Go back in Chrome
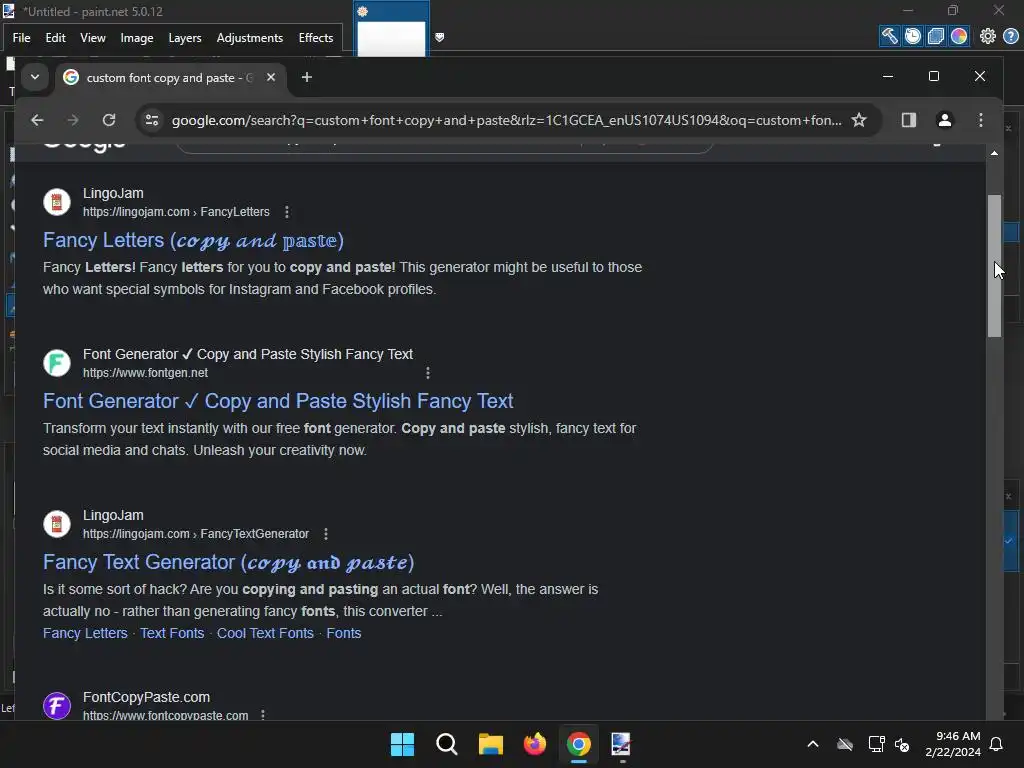This screenshot has width=1024, height=768. pyautogui.click(x=37, y=120)
